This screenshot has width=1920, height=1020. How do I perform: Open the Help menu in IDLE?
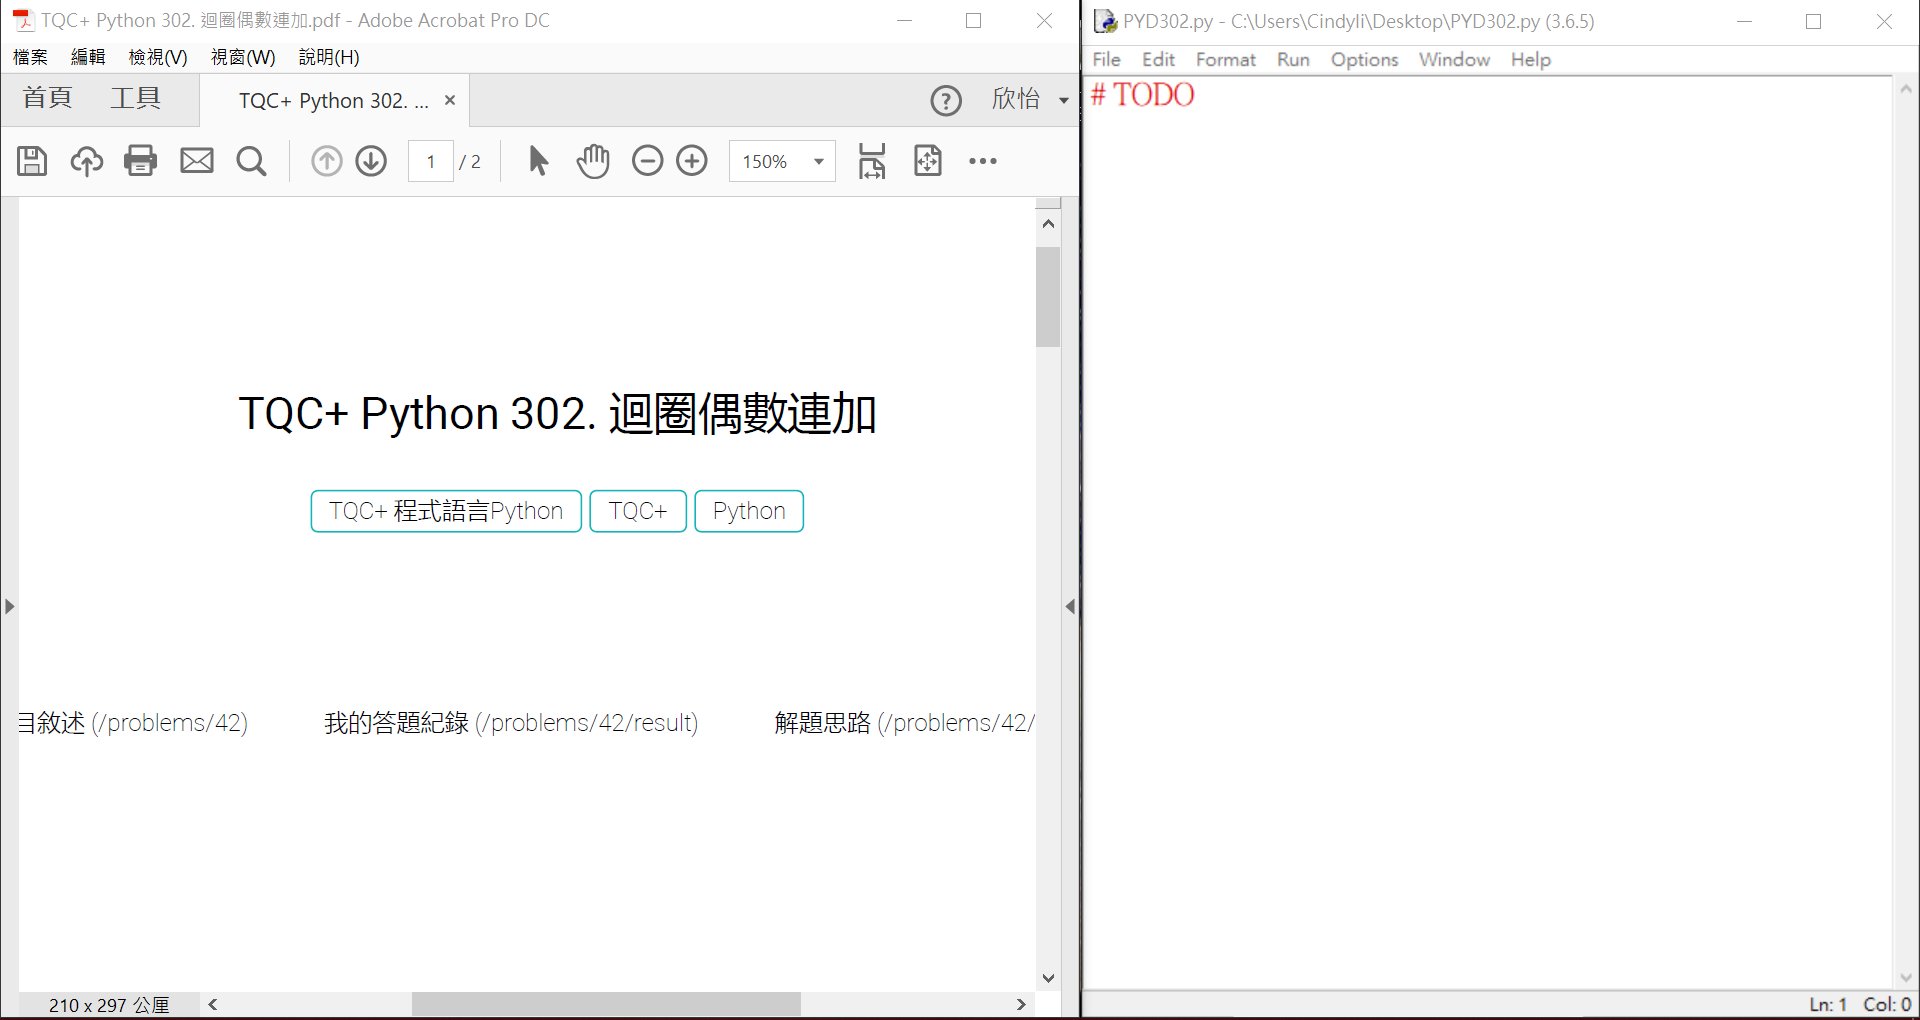point(1530,59)
